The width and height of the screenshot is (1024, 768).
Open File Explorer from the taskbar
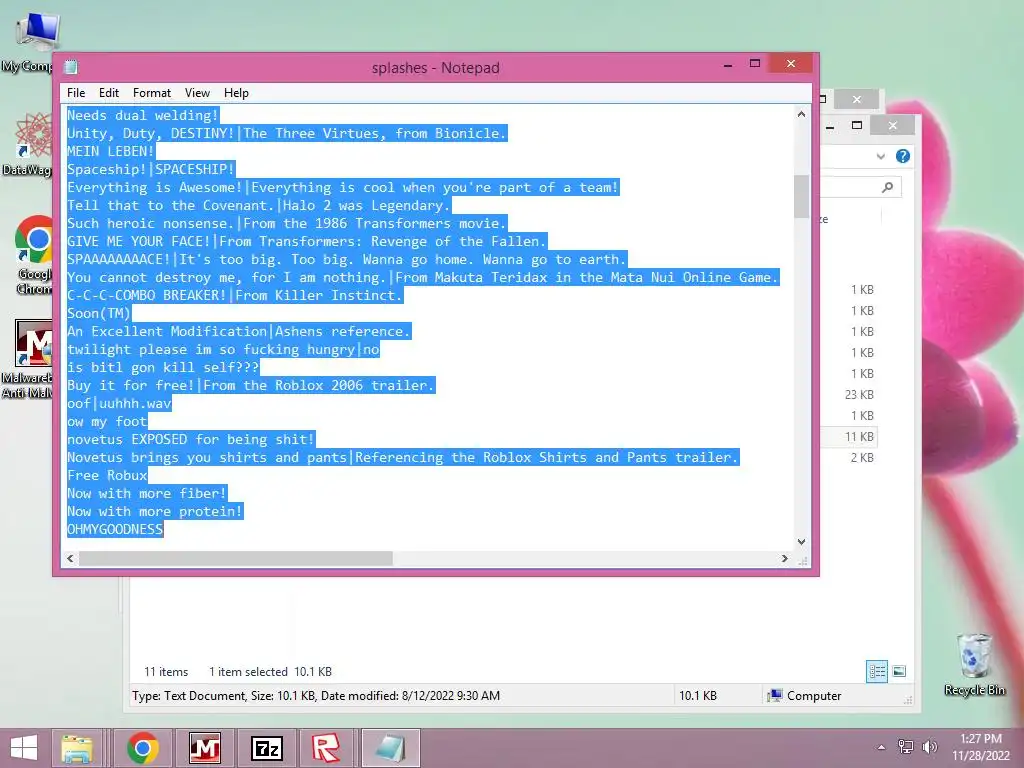77,748
